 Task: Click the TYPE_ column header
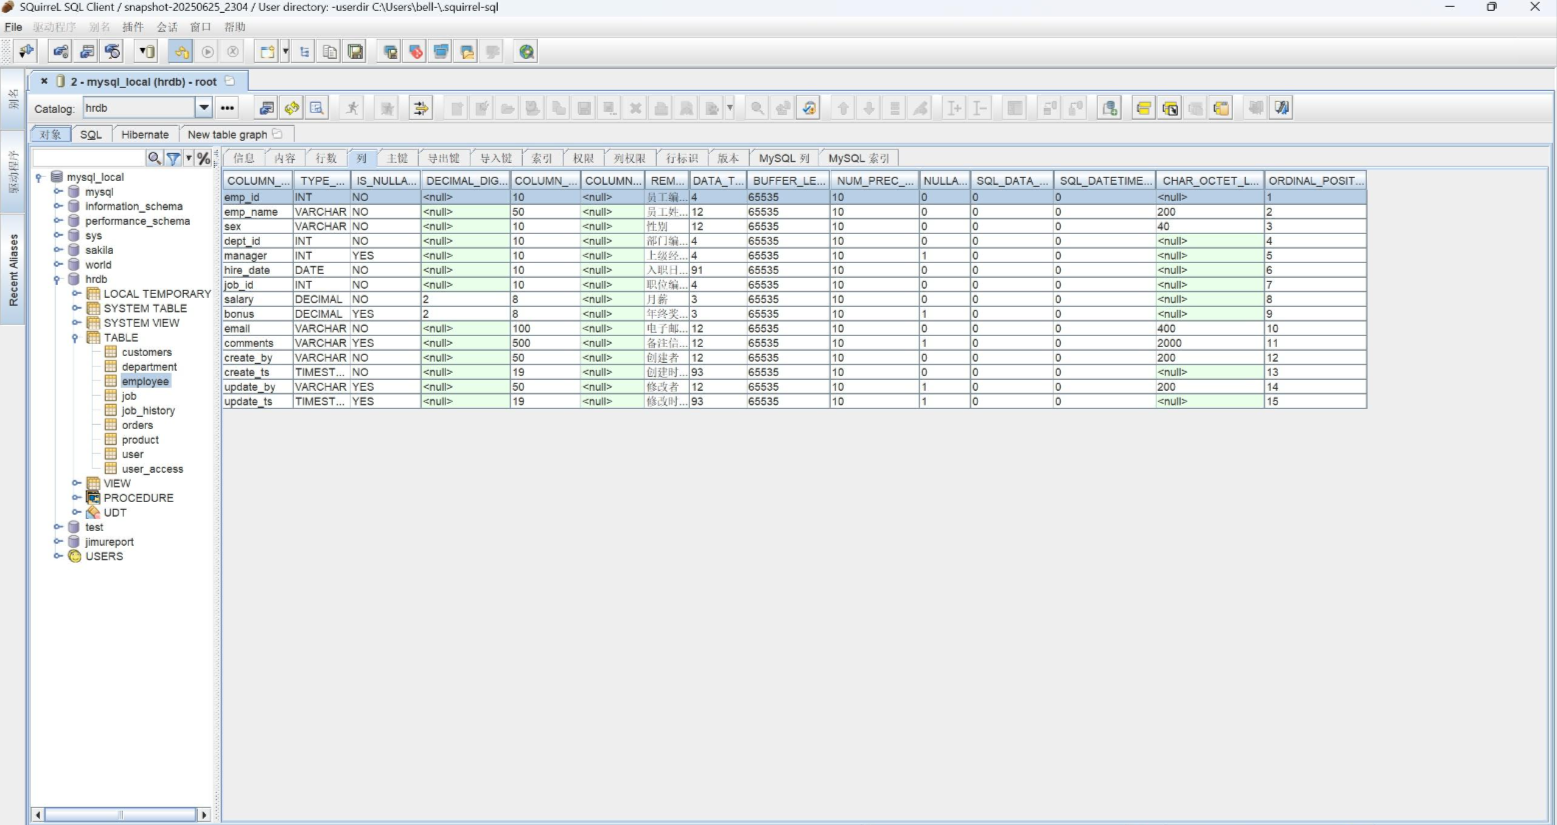[321, 181]
